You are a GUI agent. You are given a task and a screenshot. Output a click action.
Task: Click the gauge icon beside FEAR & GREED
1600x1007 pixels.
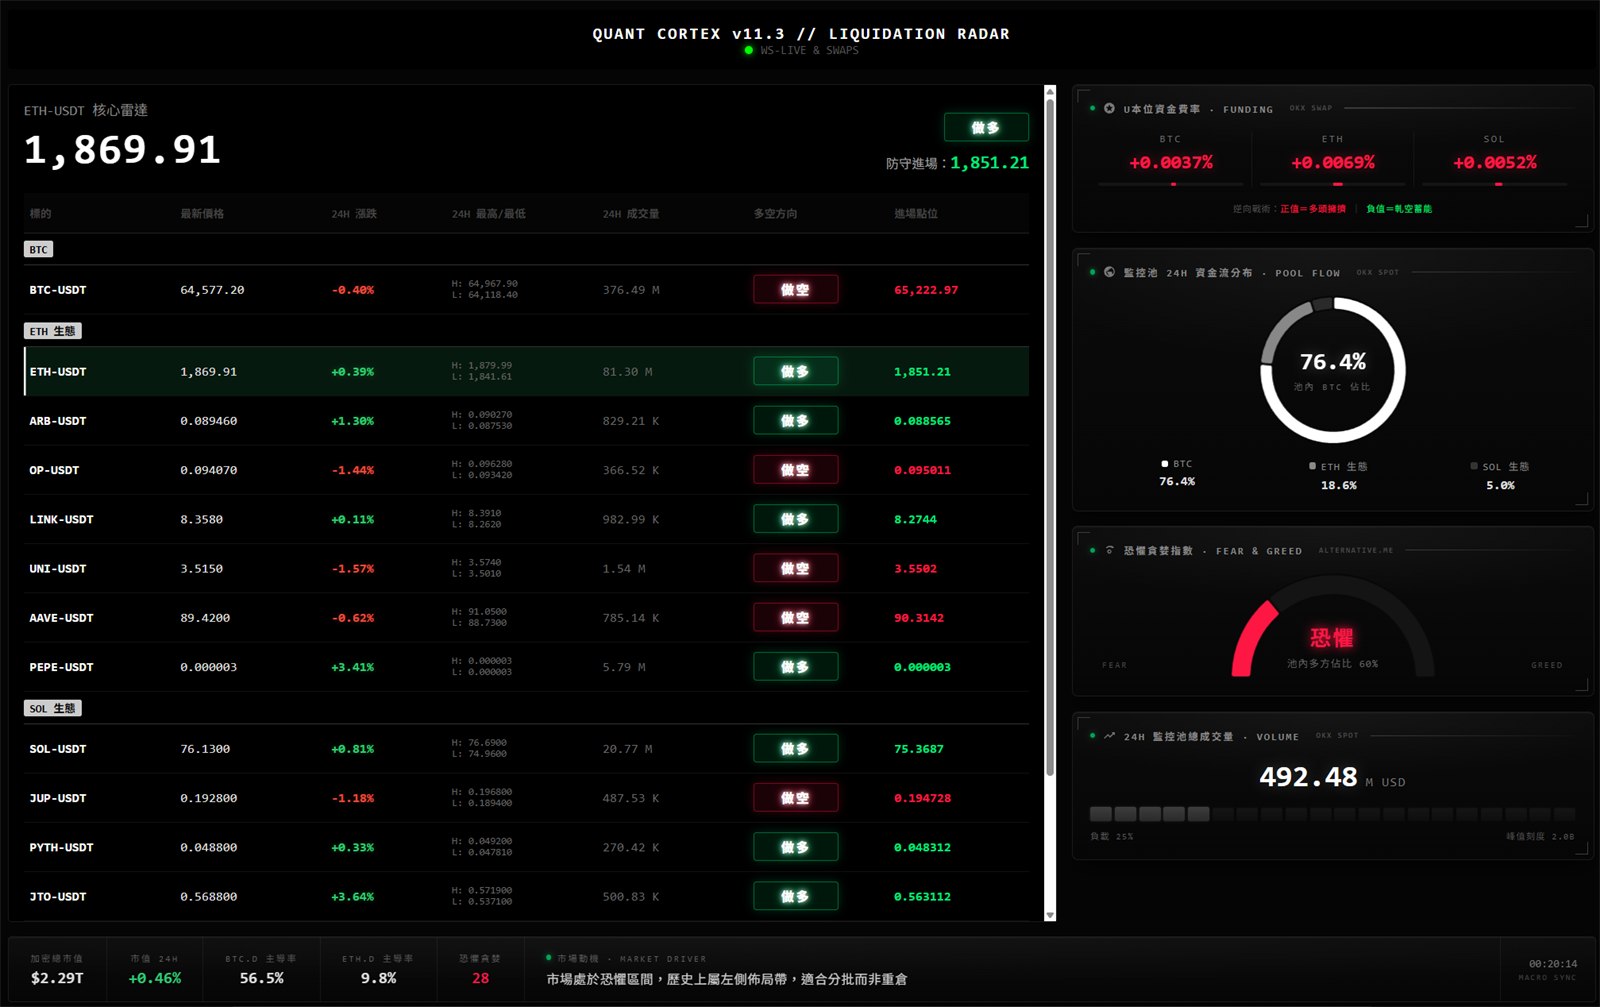pyautogui.click(x=1109, y=550)
